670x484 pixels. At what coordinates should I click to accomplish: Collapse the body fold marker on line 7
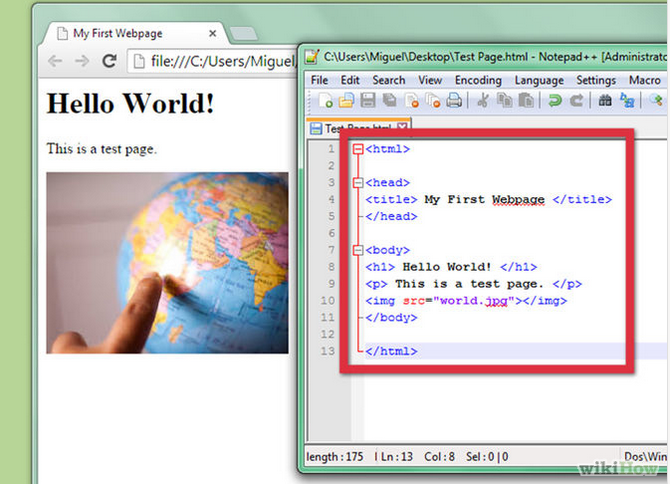358,250
